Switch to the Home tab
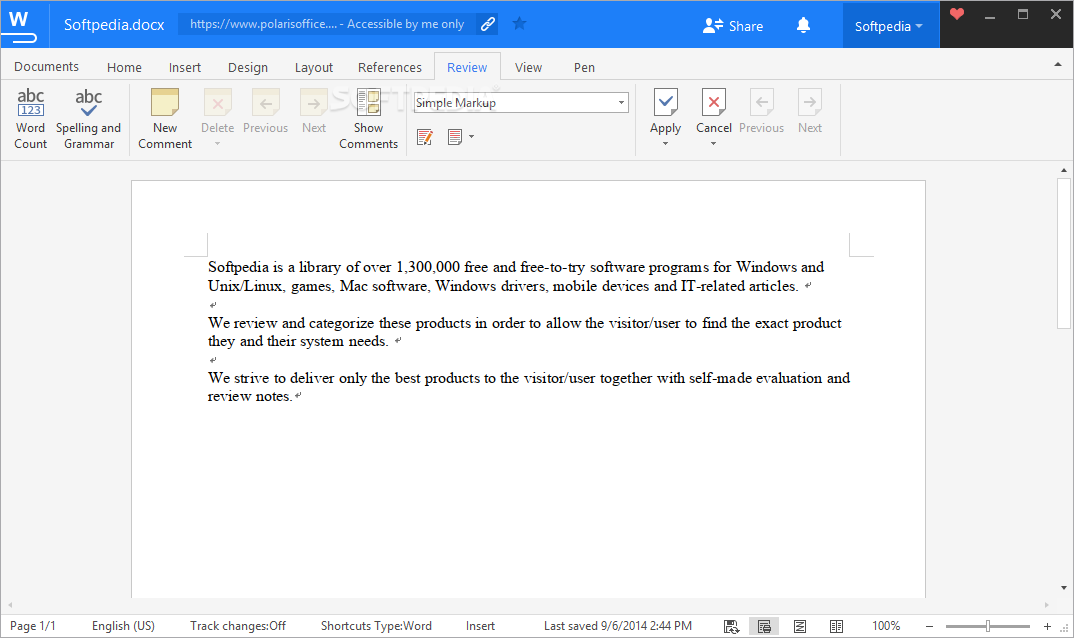The width and height of the screenshot is (1074, 638). pos(124,67)
